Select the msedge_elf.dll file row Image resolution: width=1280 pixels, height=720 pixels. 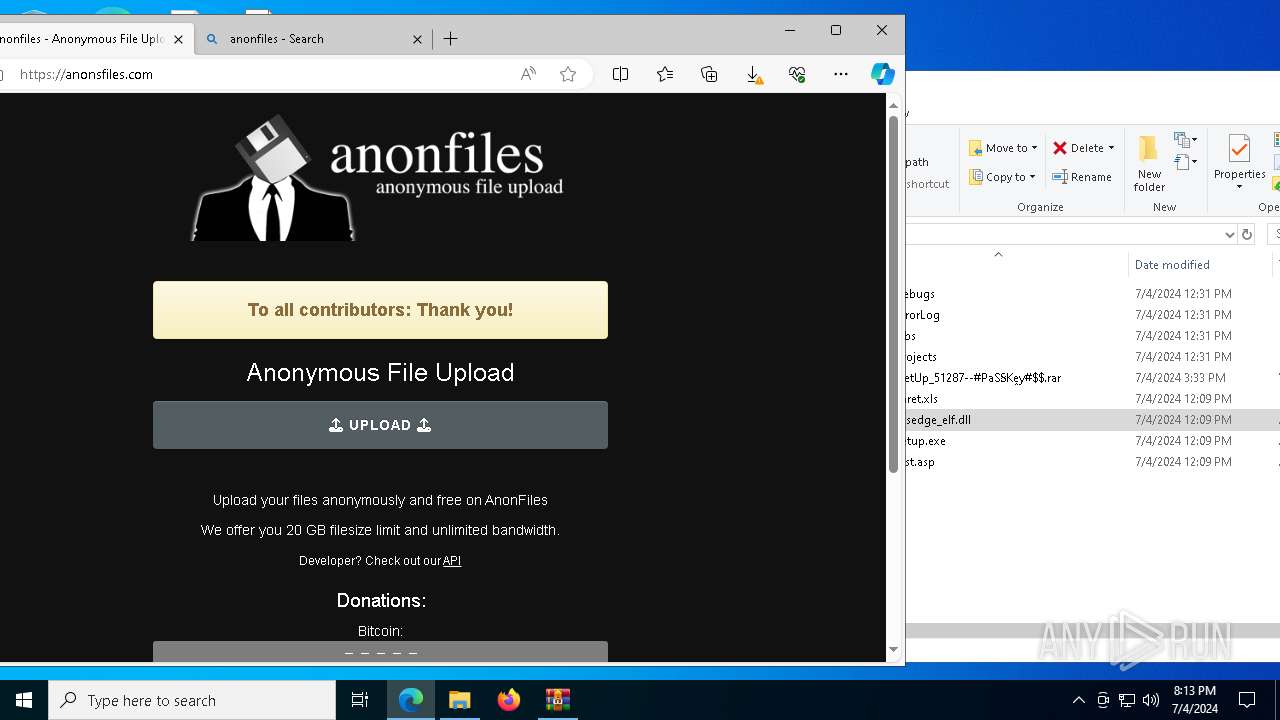(1092, 420)
